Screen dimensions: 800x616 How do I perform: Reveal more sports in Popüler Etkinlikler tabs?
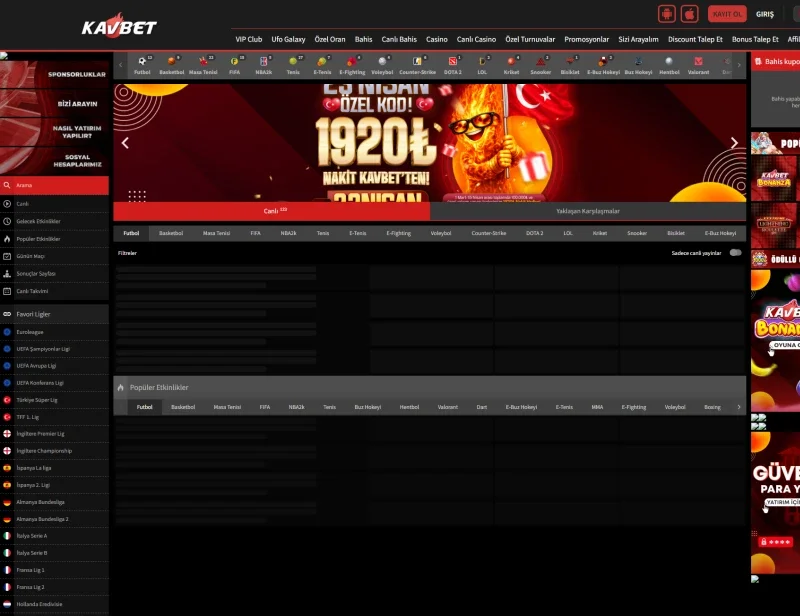pos(739,407)
